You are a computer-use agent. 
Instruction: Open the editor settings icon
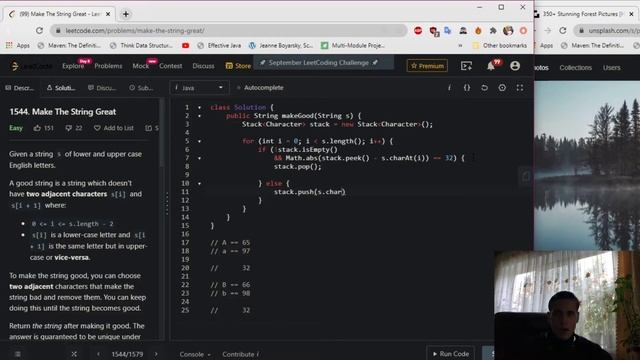click(x=502, y=88)
